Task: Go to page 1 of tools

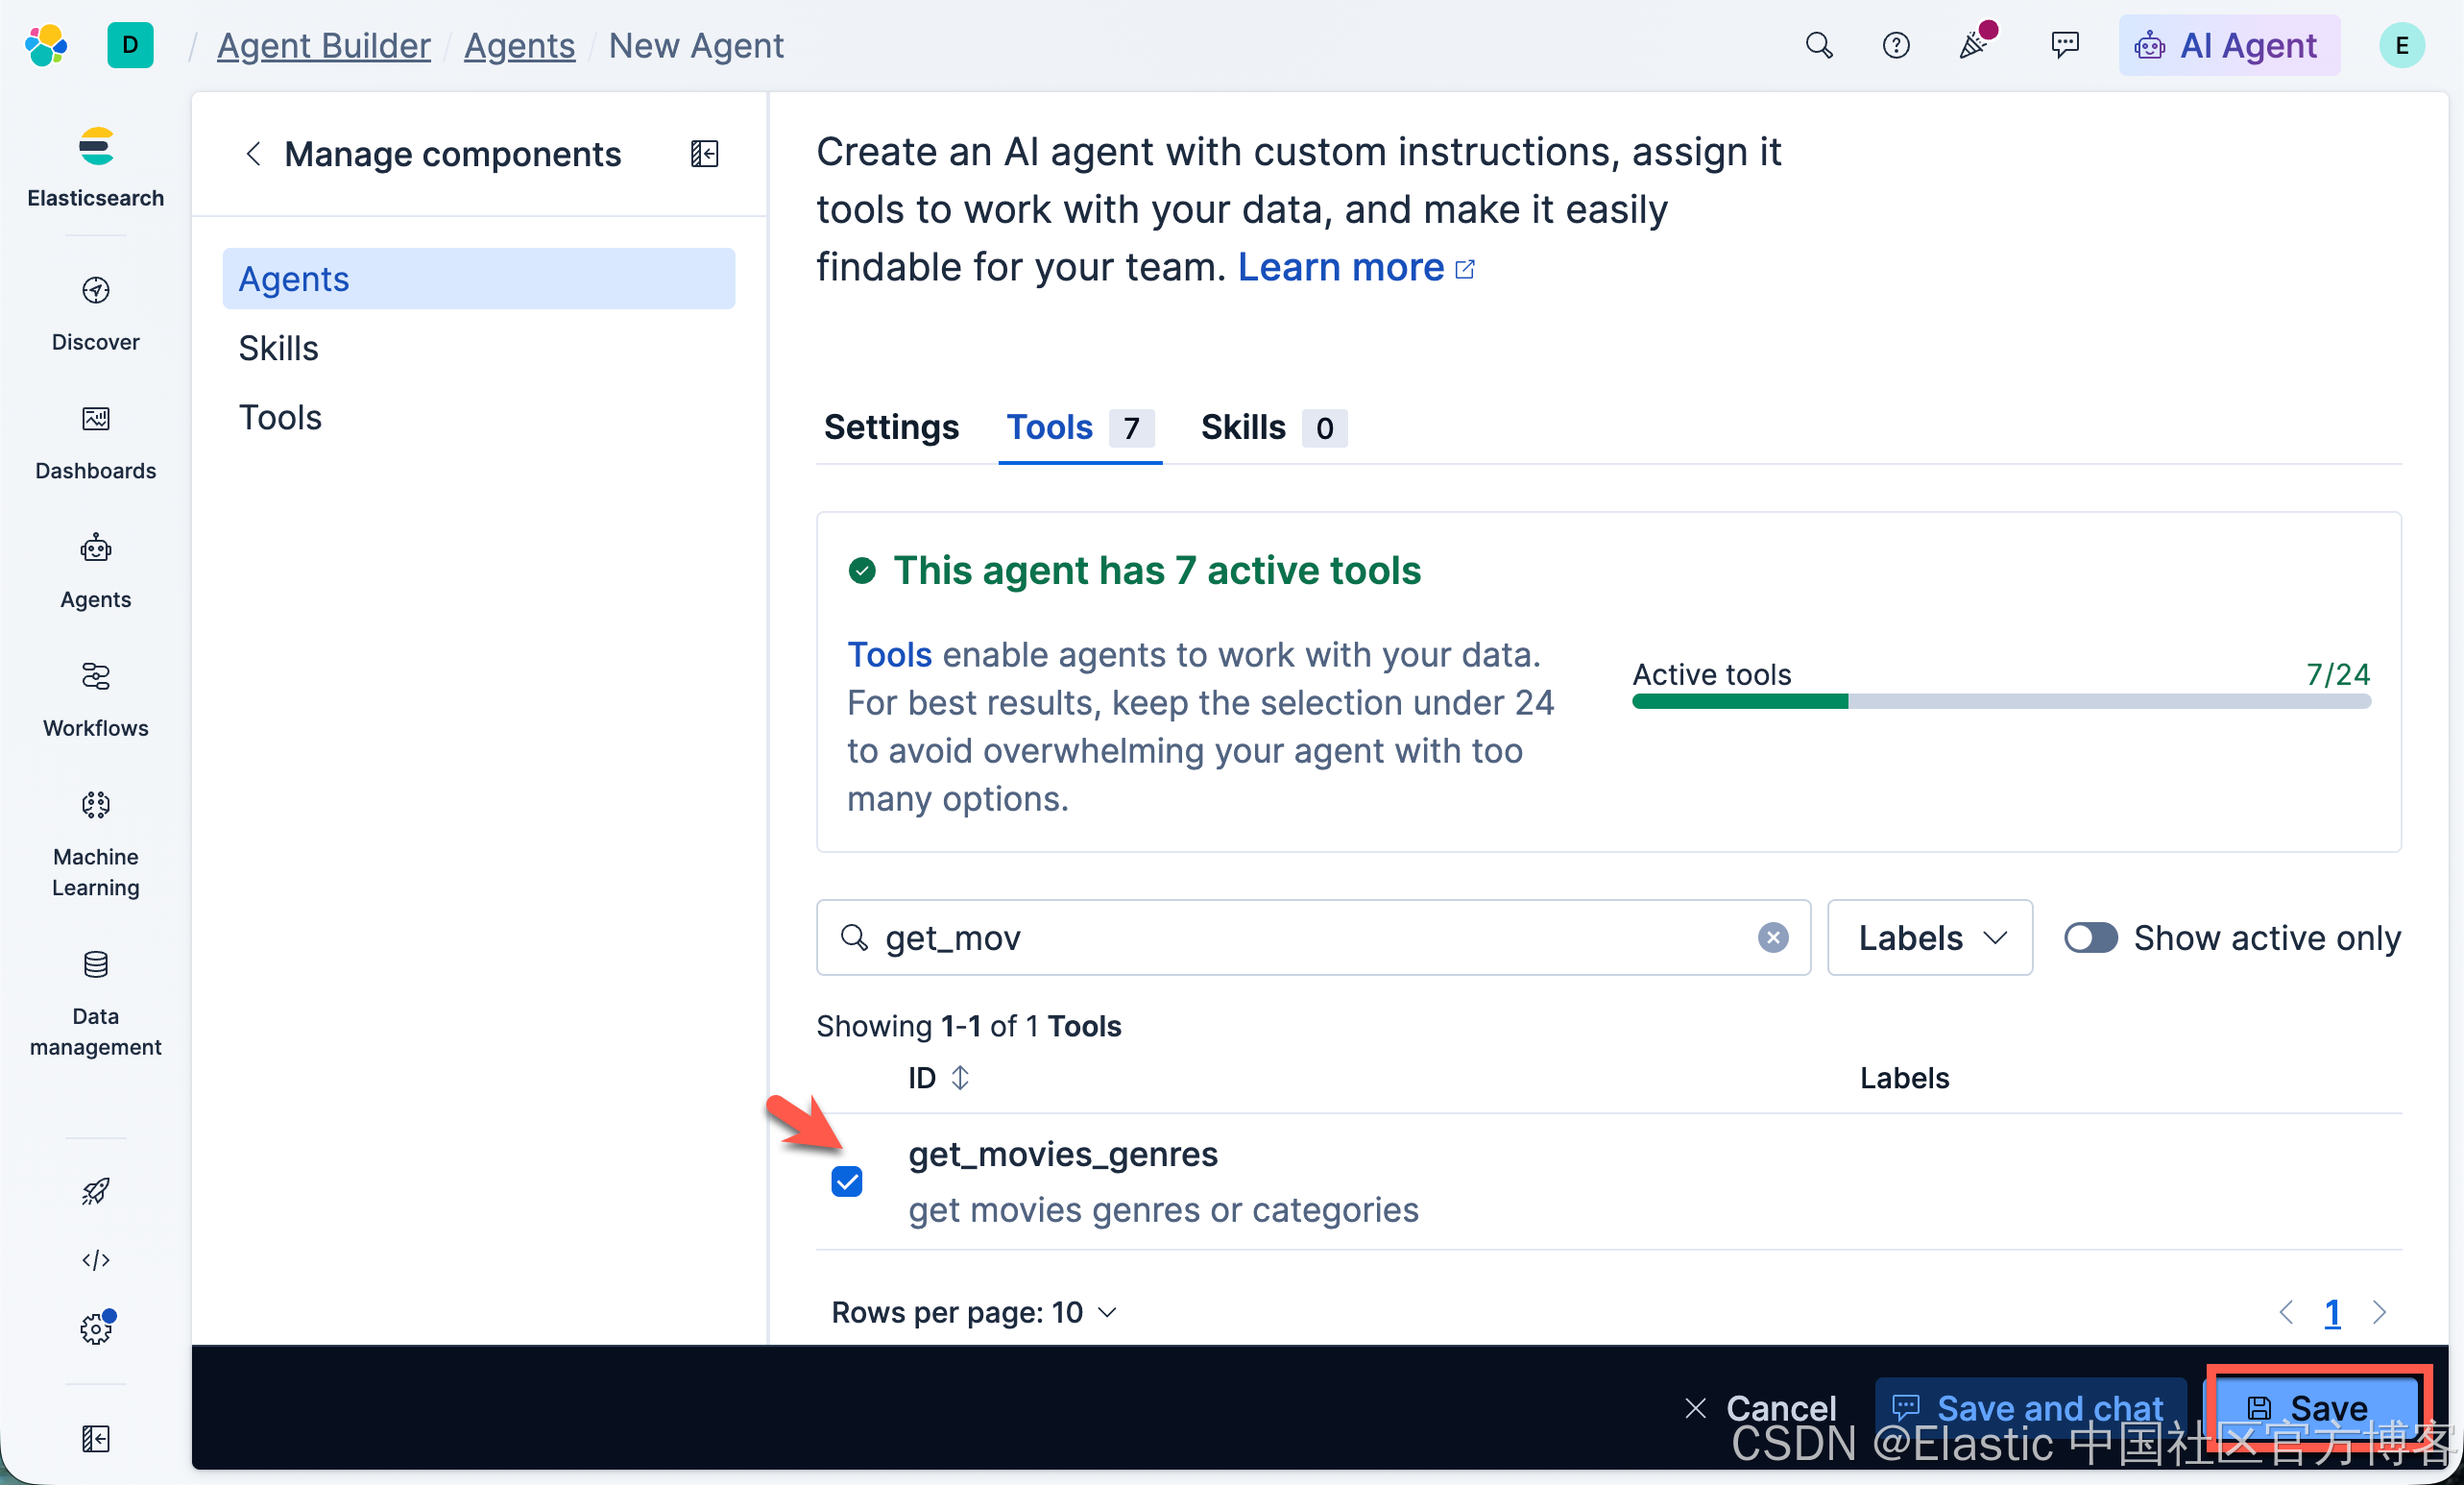Action: coord(2332,1312)
